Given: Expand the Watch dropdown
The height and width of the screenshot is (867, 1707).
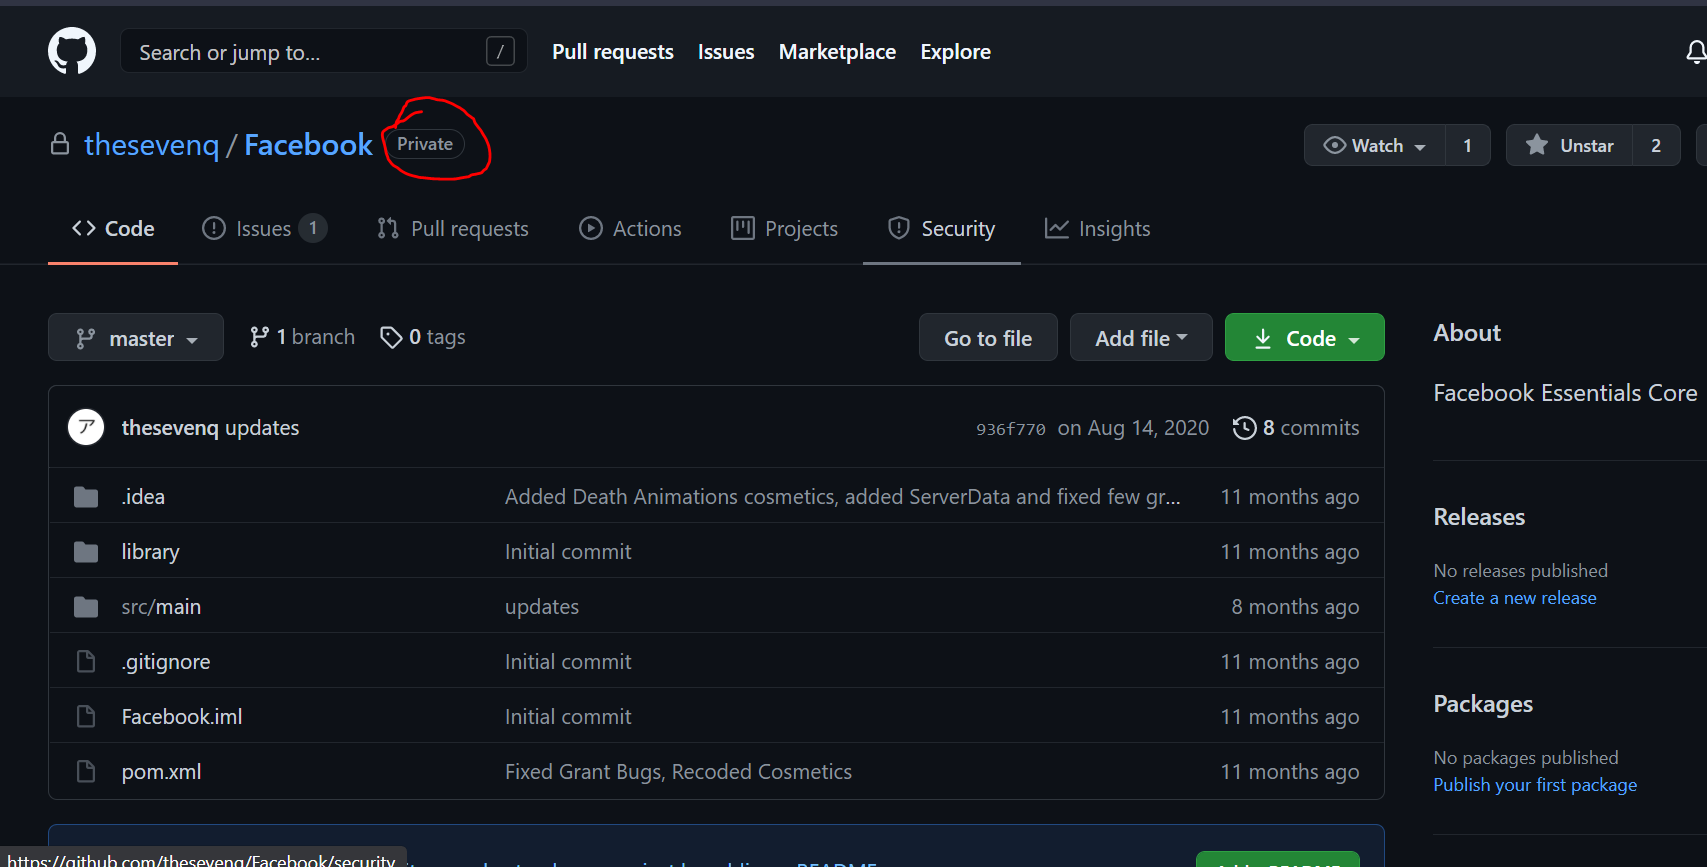Looking at the screenshot, I should click(x=1374, y=146).
